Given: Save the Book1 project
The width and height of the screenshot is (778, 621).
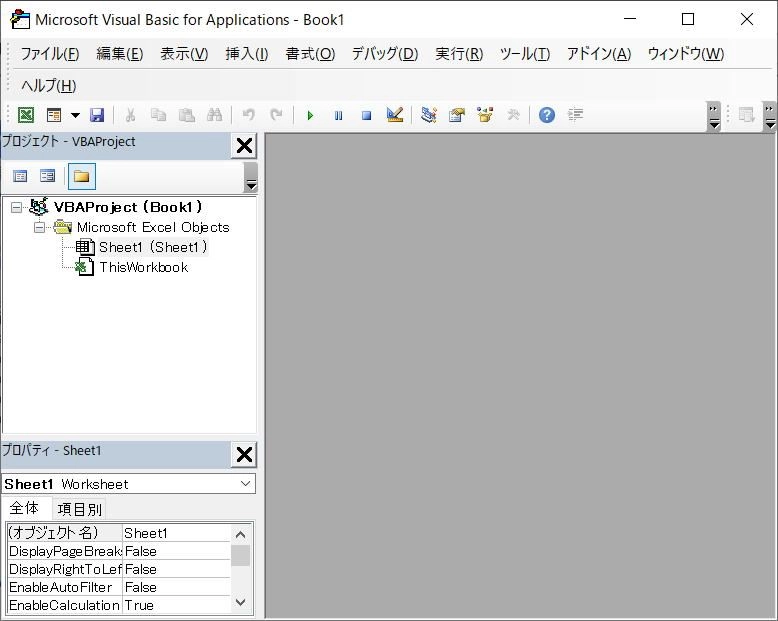Looking at the screenshot, I should pyautogui.click(x=97, y=115).
